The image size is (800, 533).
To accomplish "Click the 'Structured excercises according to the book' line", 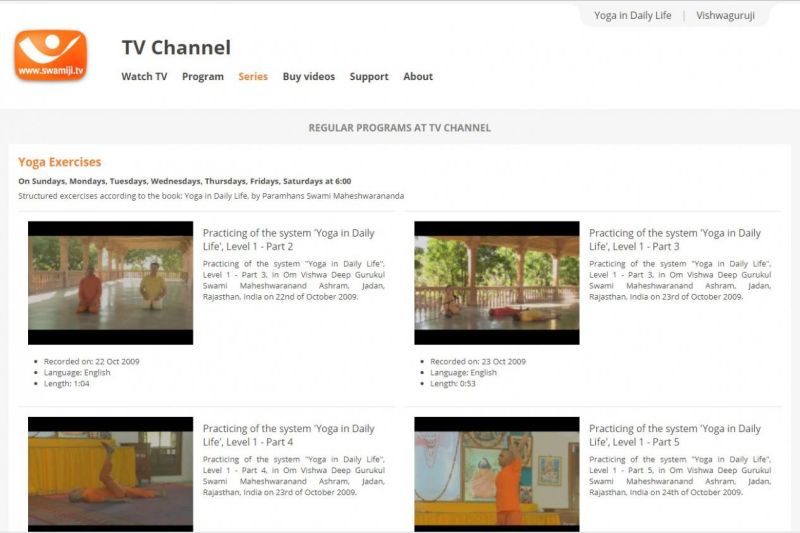I will (x=211, y=196).
